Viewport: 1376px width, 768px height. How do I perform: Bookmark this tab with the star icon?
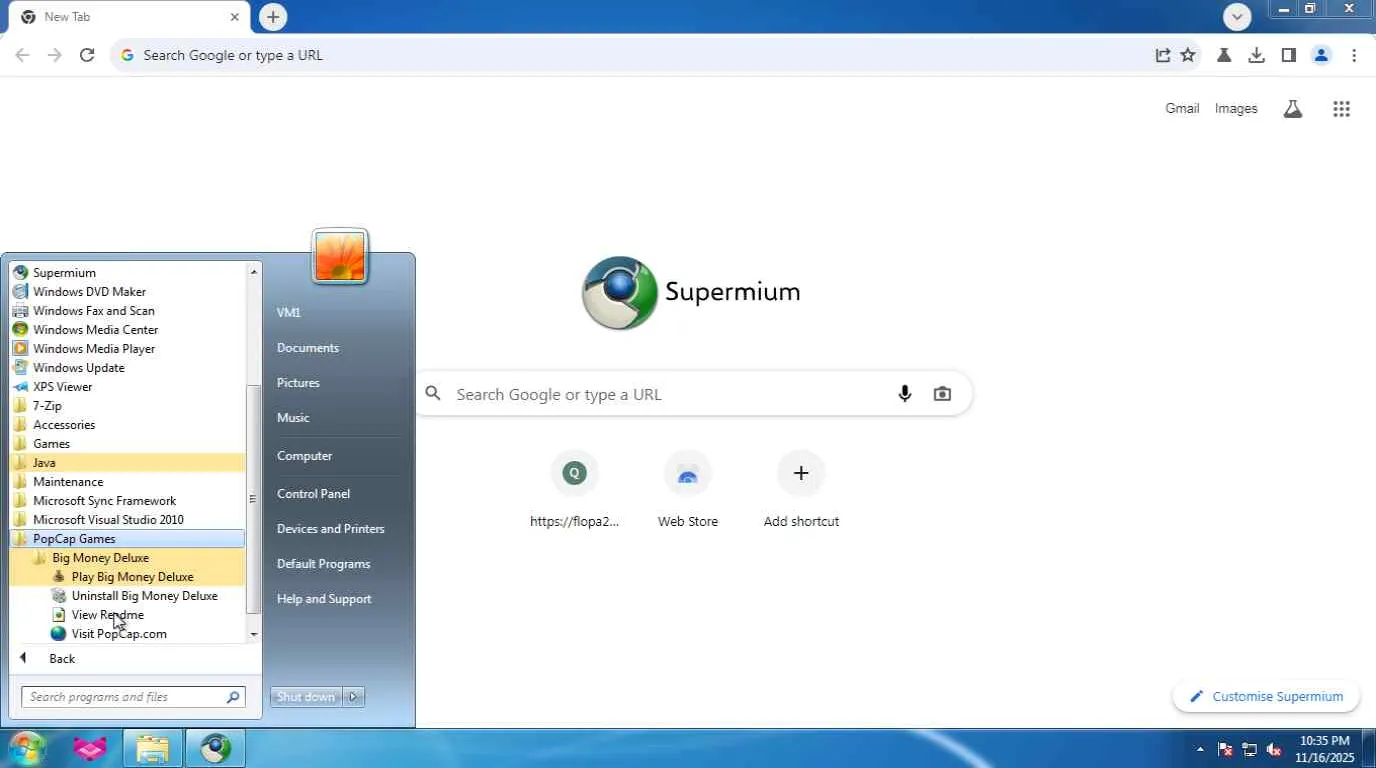coord(1188,55)
